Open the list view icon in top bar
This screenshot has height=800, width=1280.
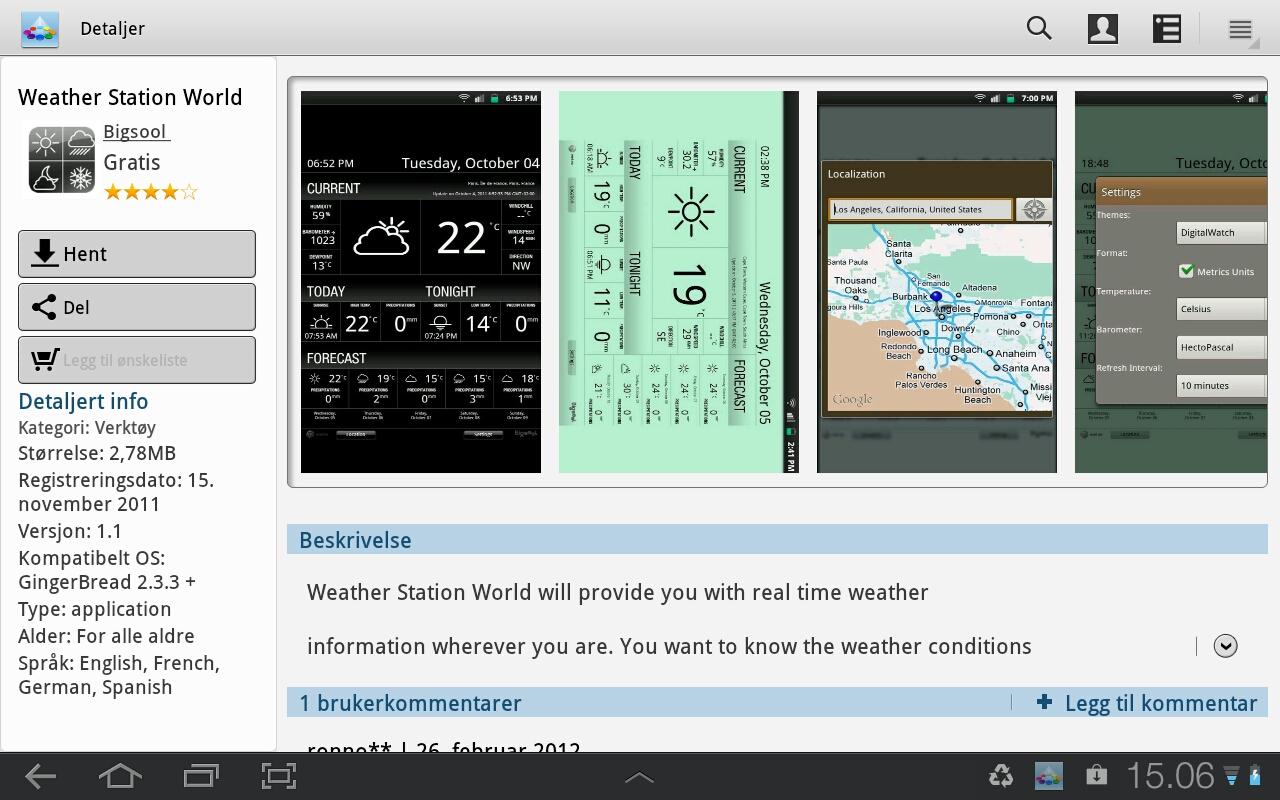(x=1167, y=28)
